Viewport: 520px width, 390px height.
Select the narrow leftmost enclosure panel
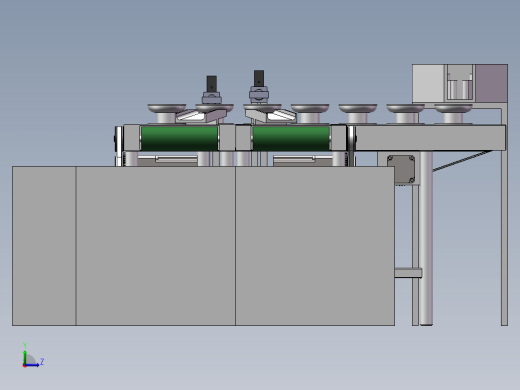point(44,246)
